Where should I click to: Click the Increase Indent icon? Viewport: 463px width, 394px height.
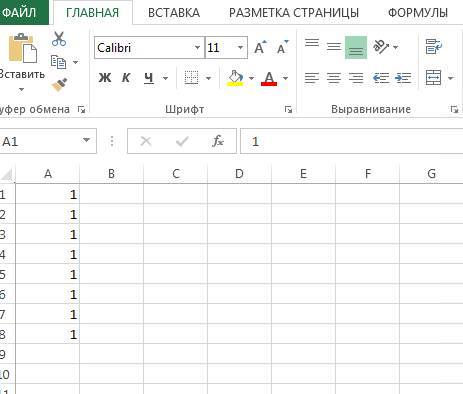pyautogui.click(x=403, y=78)
